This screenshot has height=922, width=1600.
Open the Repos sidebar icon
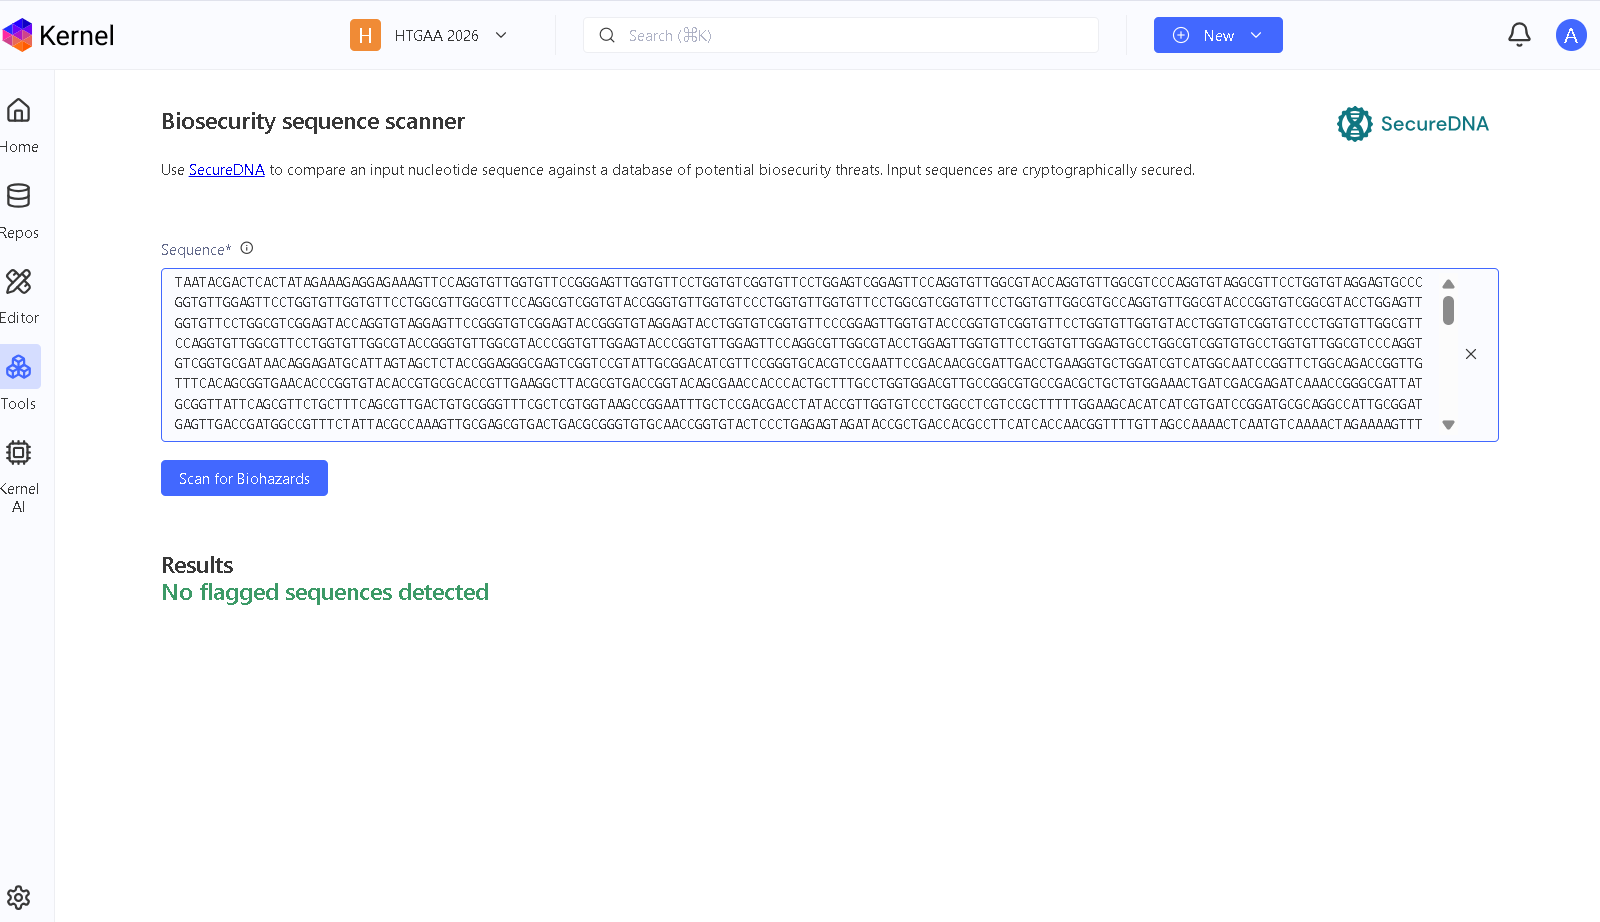point(18,195)
